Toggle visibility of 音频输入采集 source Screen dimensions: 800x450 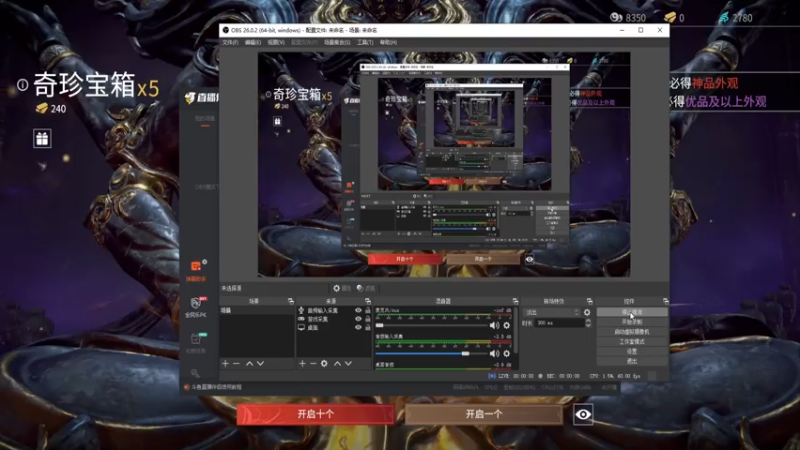358,310
